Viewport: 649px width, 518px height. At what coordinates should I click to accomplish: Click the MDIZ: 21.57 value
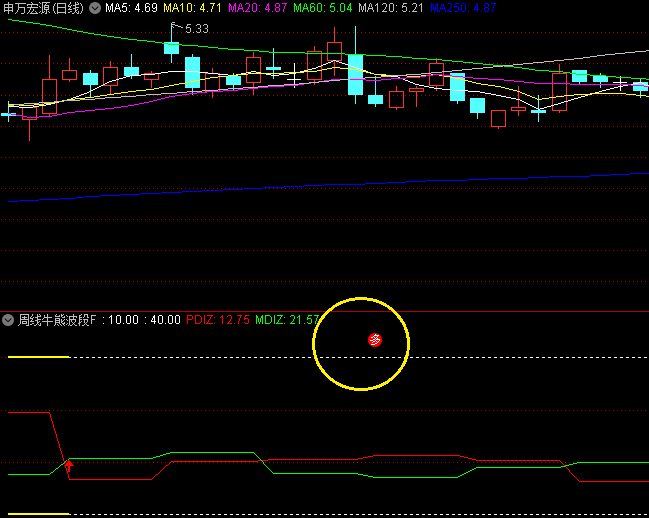pos(287,320)
